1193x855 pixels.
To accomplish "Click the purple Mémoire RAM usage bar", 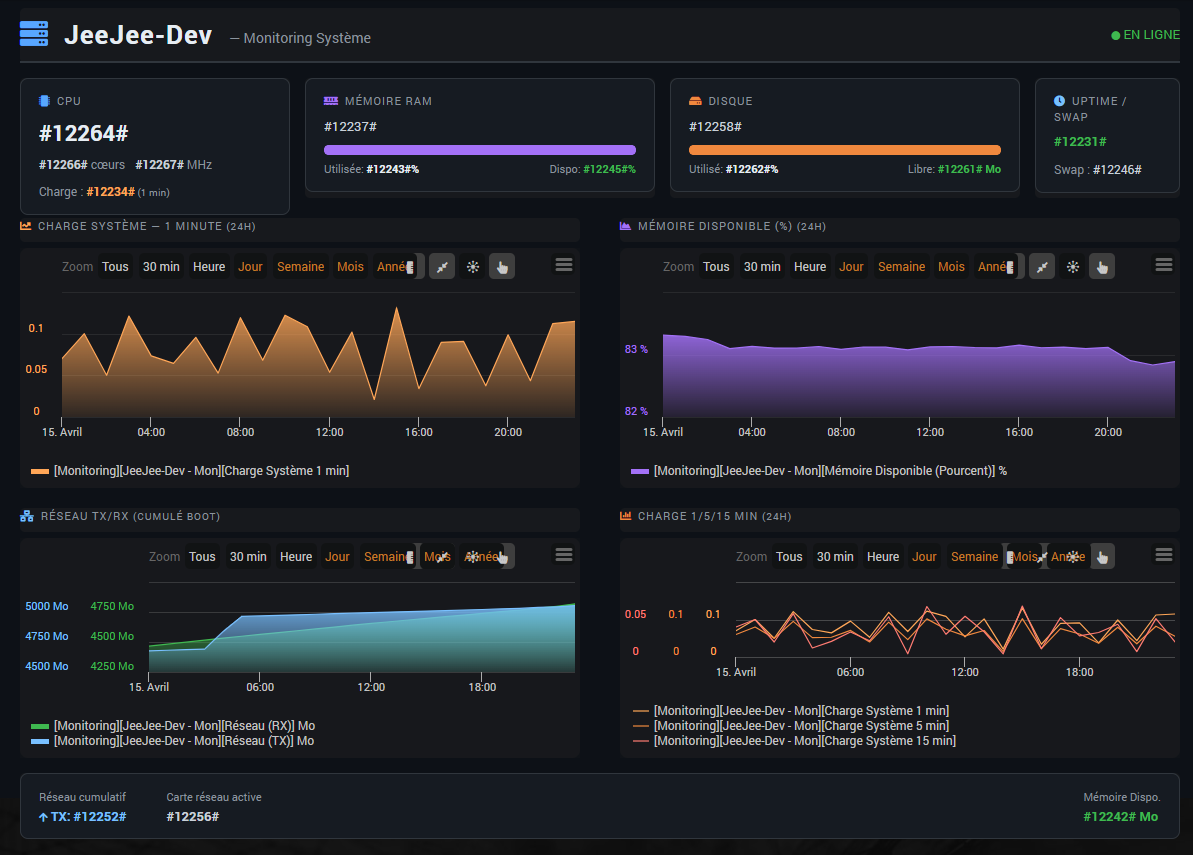I will pos(479,150).
